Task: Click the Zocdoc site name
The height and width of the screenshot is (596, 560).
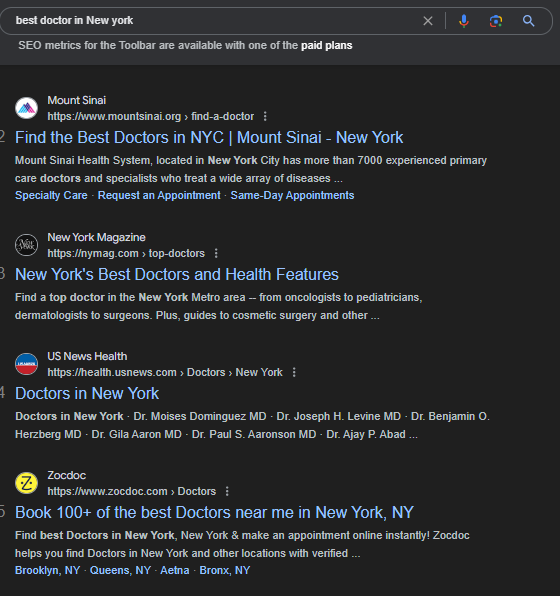Action: 67,476
